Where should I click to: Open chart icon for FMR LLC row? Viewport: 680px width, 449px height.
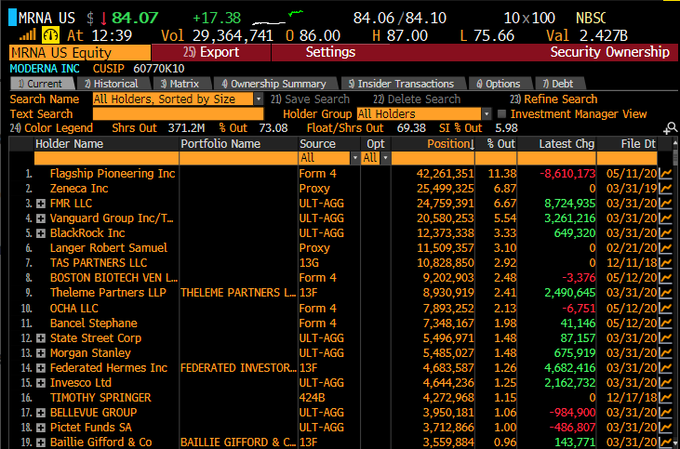point(665,203)
